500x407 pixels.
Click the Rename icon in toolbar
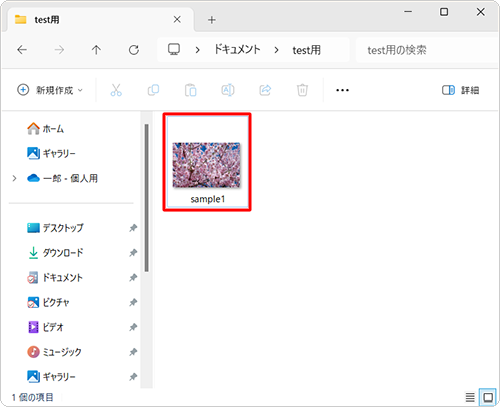click(228, 90)
